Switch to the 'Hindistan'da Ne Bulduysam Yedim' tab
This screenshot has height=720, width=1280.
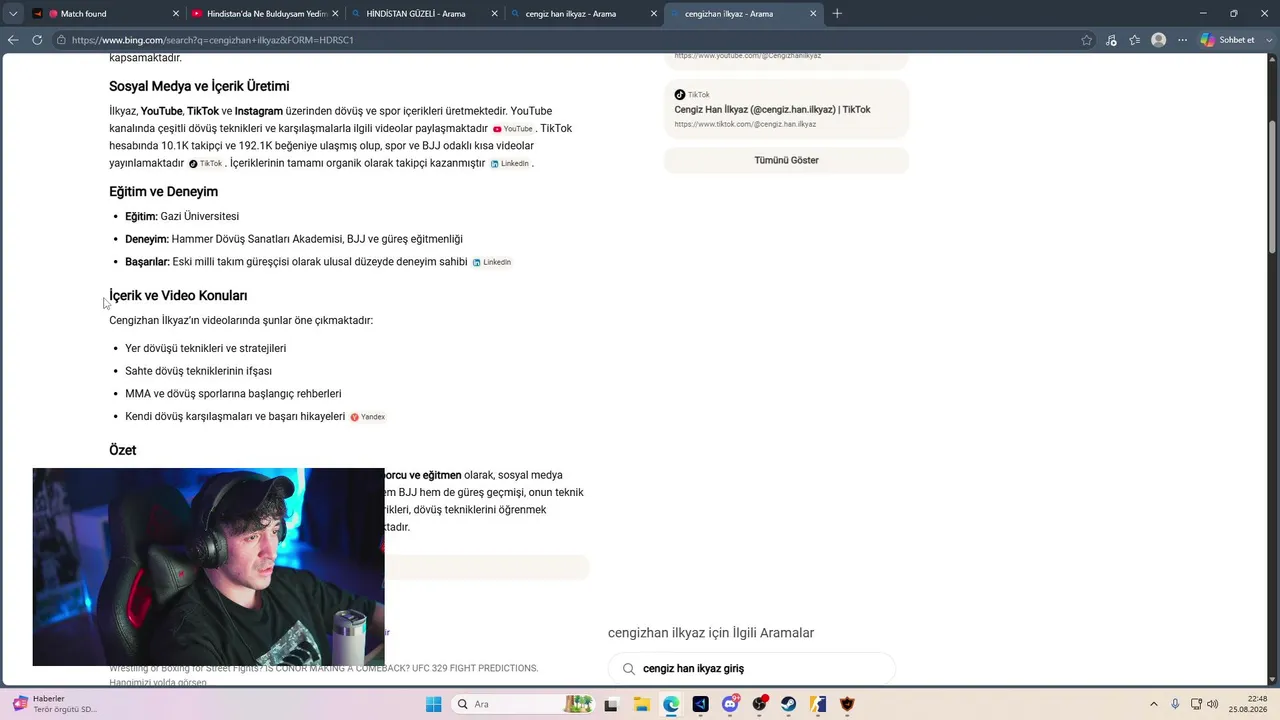pyautogui.click(x=265, y=14)
